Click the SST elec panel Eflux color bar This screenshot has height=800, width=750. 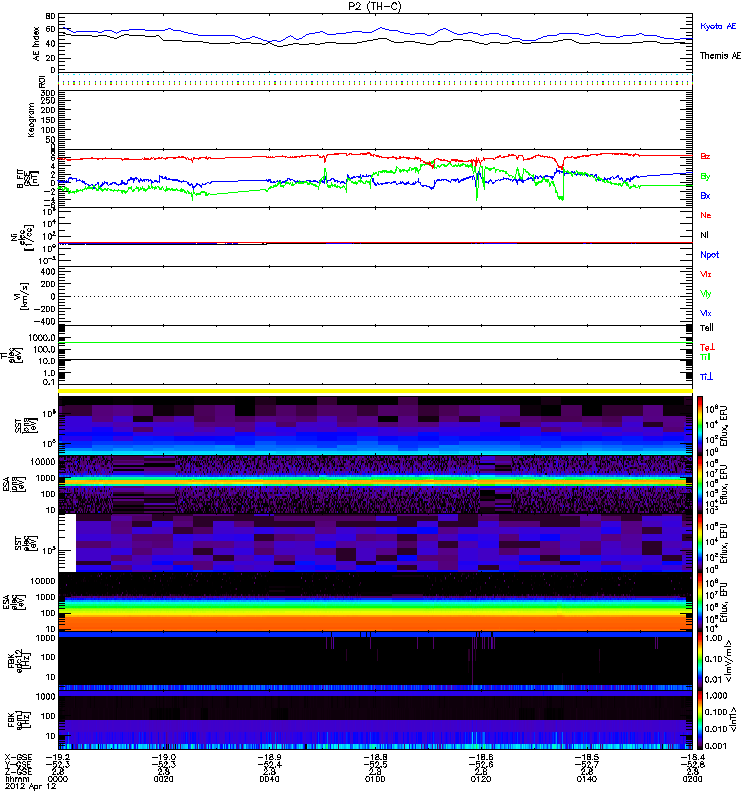[700, 543]
